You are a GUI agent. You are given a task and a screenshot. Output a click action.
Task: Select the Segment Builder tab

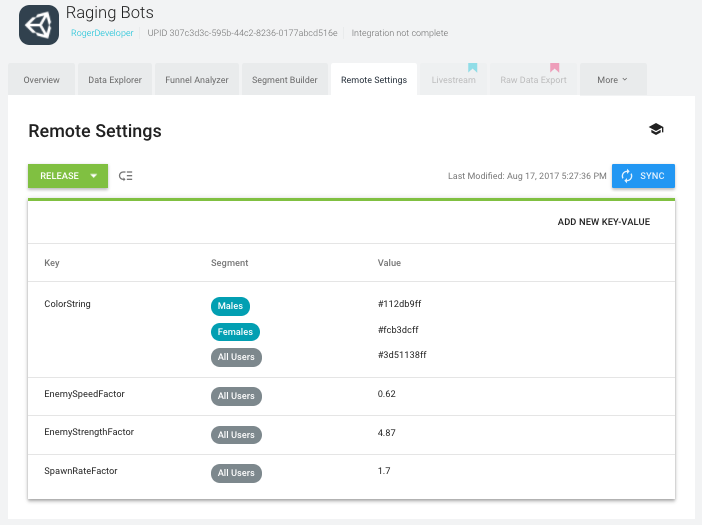[x=284, y=80]
